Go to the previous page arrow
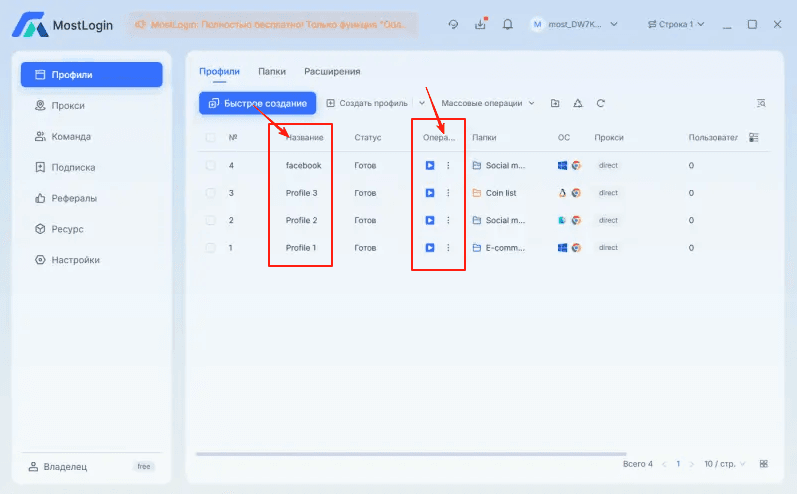Viewport: 797px width, 494px height. pos(664,464)
